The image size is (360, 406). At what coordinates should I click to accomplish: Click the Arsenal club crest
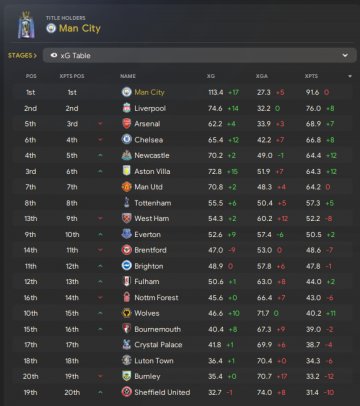(x=127, y=124)
